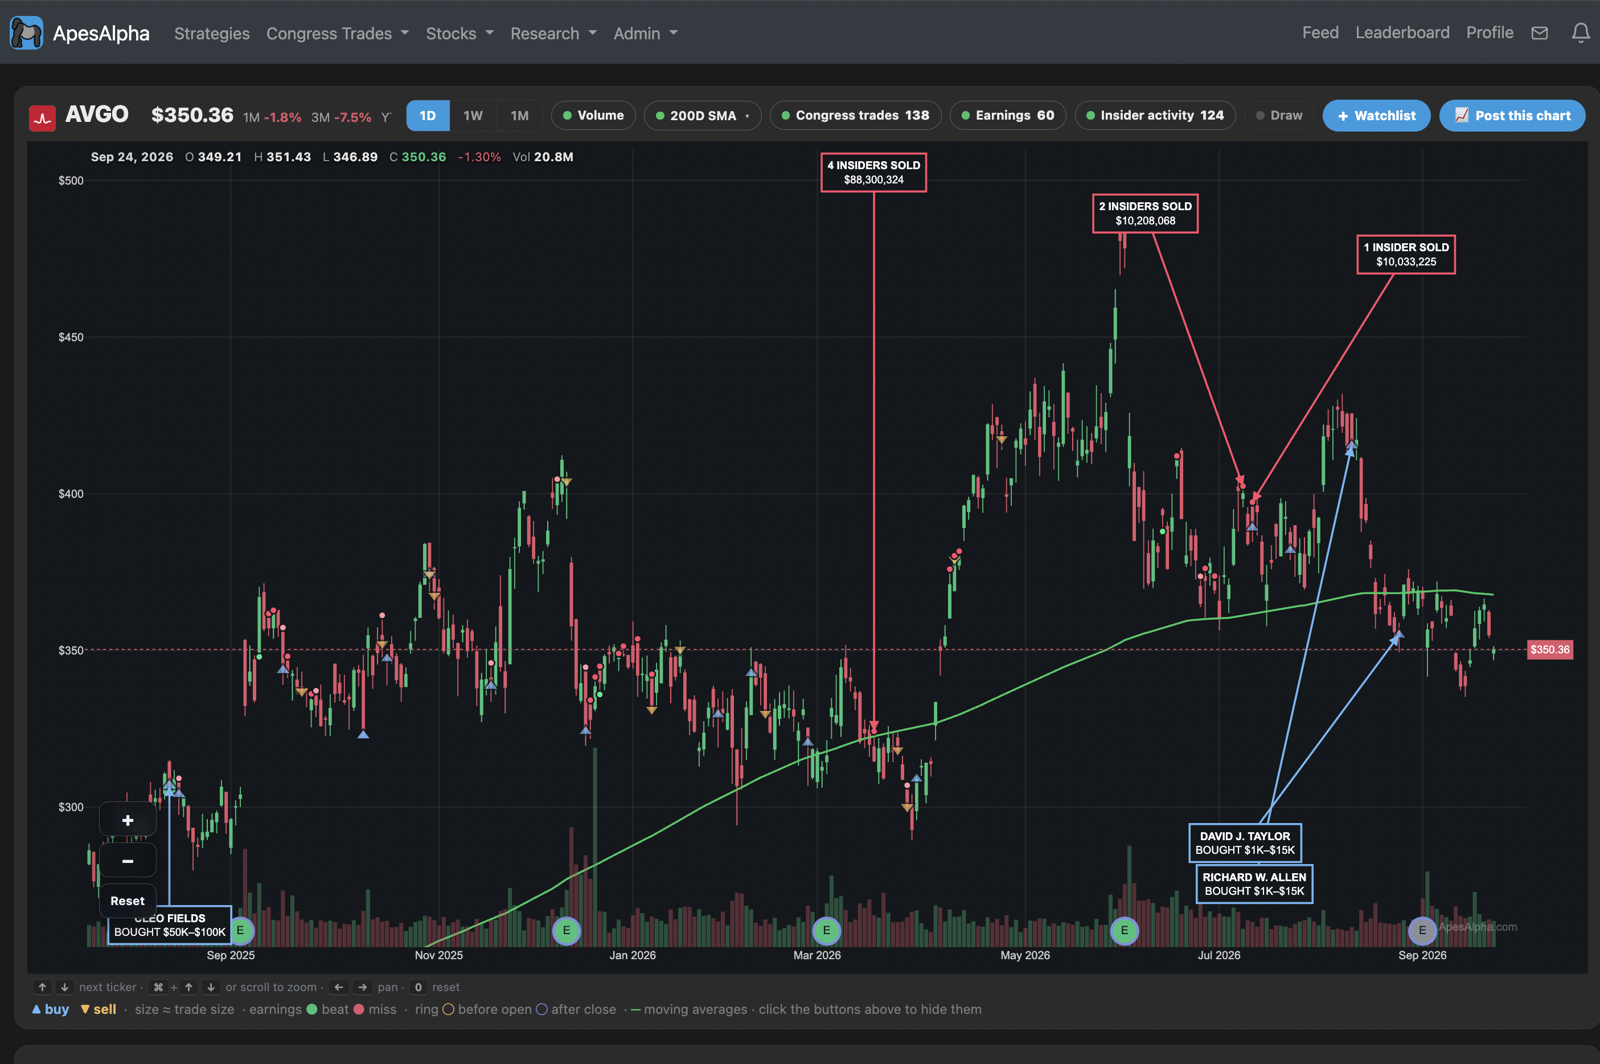Viewport: 1600px width, 1064px height.
Task: Click the earnings E marker before Jan 2026
Action: click(x=567, y=931)
